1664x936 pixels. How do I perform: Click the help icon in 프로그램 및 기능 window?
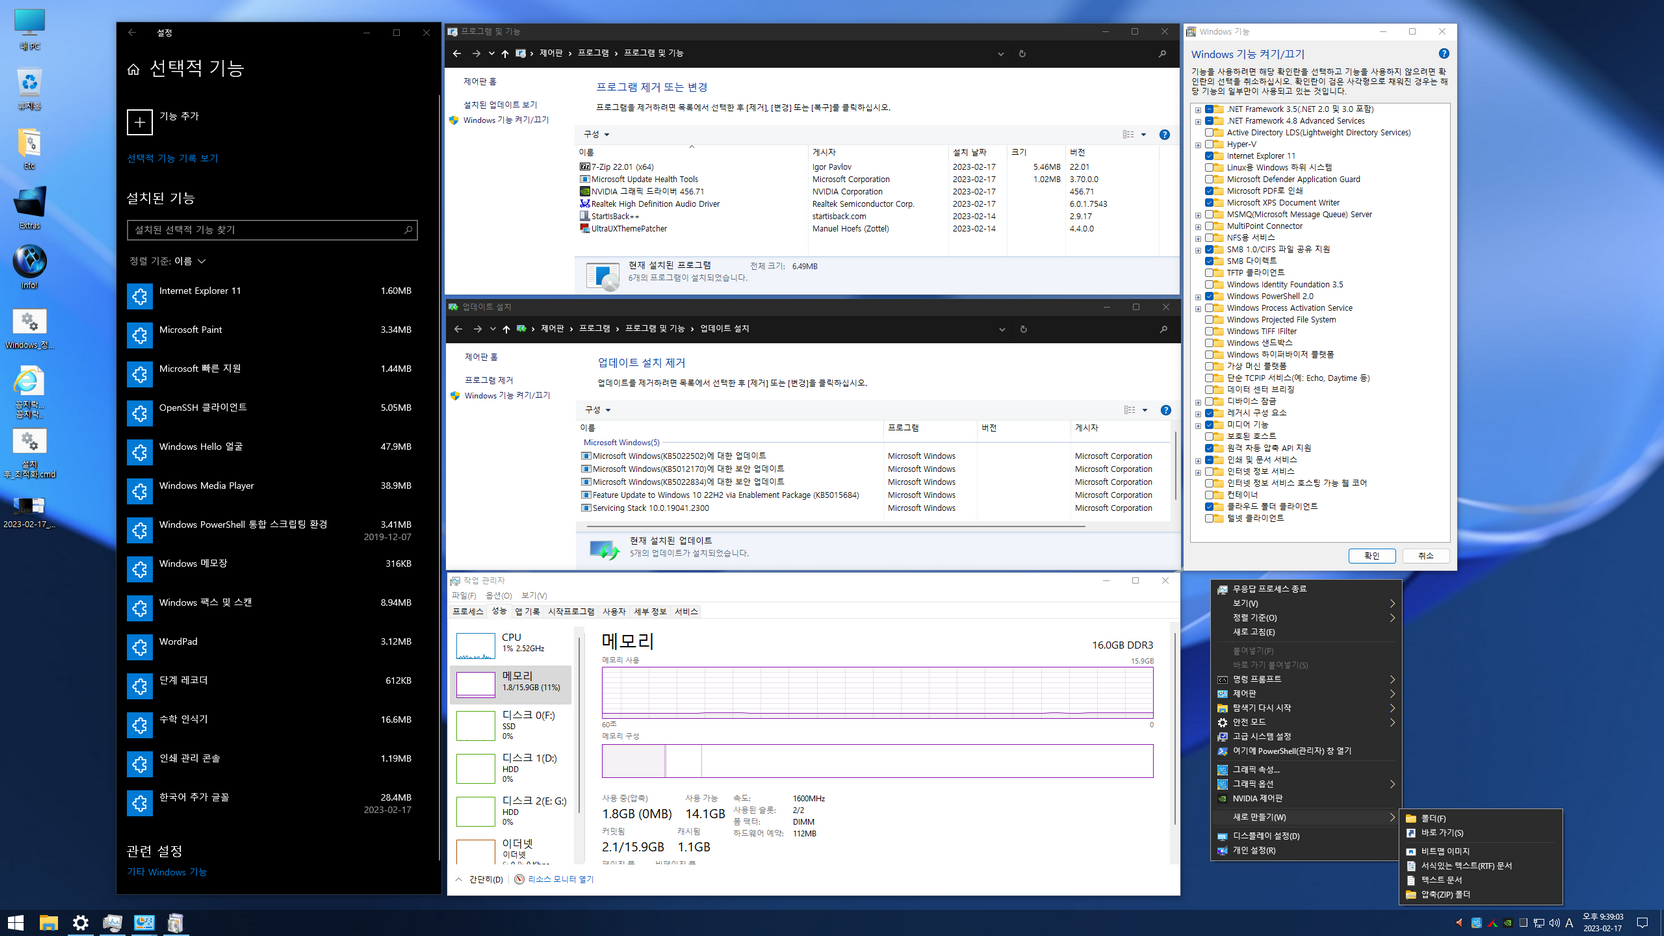(x=1164, y=135)
